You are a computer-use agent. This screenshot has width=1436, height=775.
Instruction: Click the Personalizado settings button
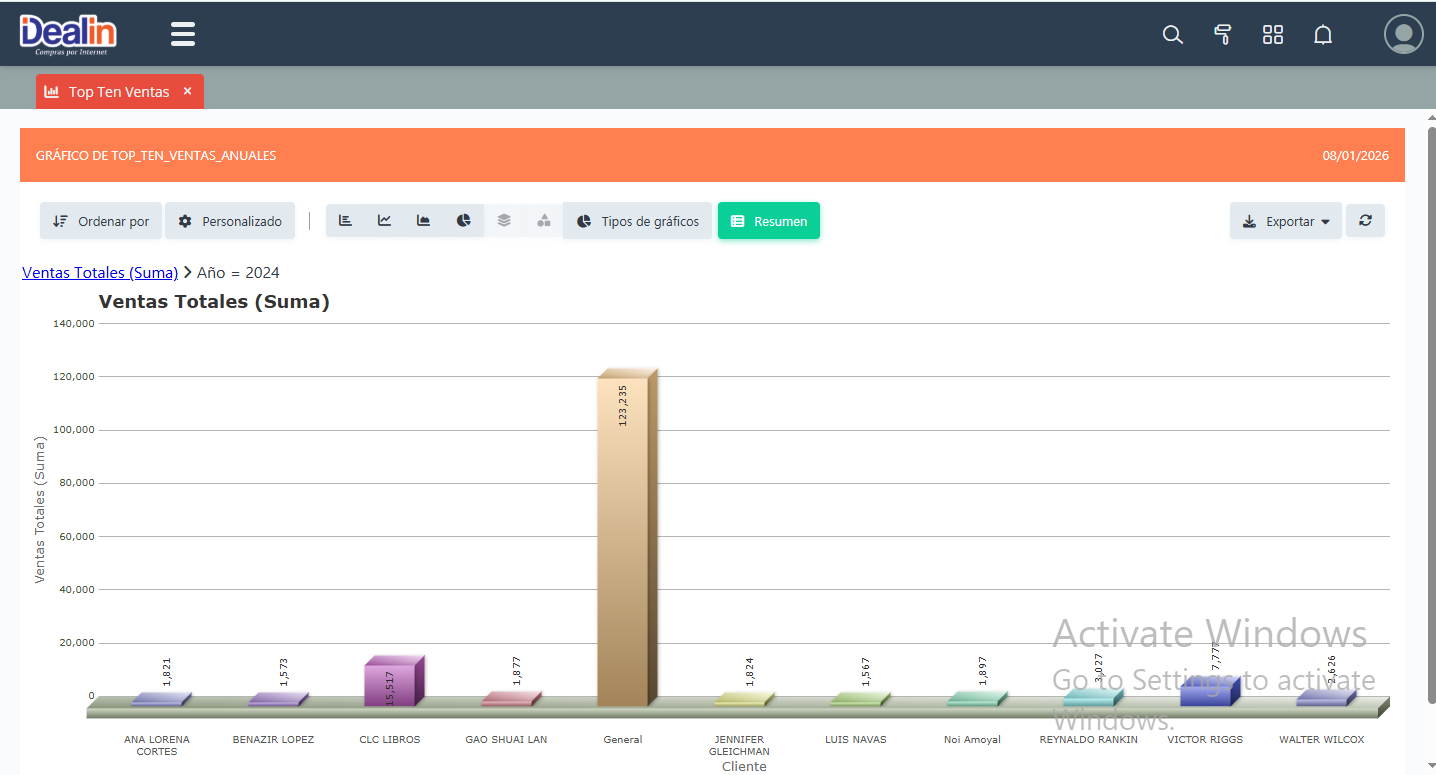pos(230,221)
